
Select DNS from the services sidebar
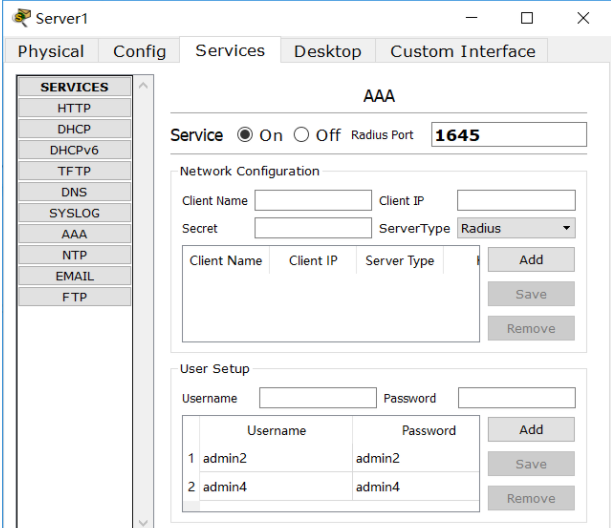pos(74,192)
